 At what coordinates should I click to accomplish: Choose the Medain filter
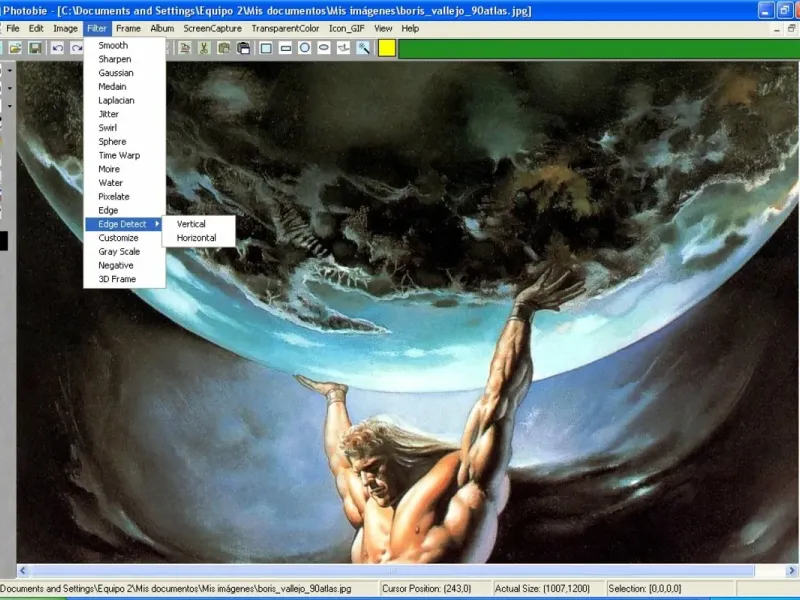pyautogui.click(x=124, y=87)
